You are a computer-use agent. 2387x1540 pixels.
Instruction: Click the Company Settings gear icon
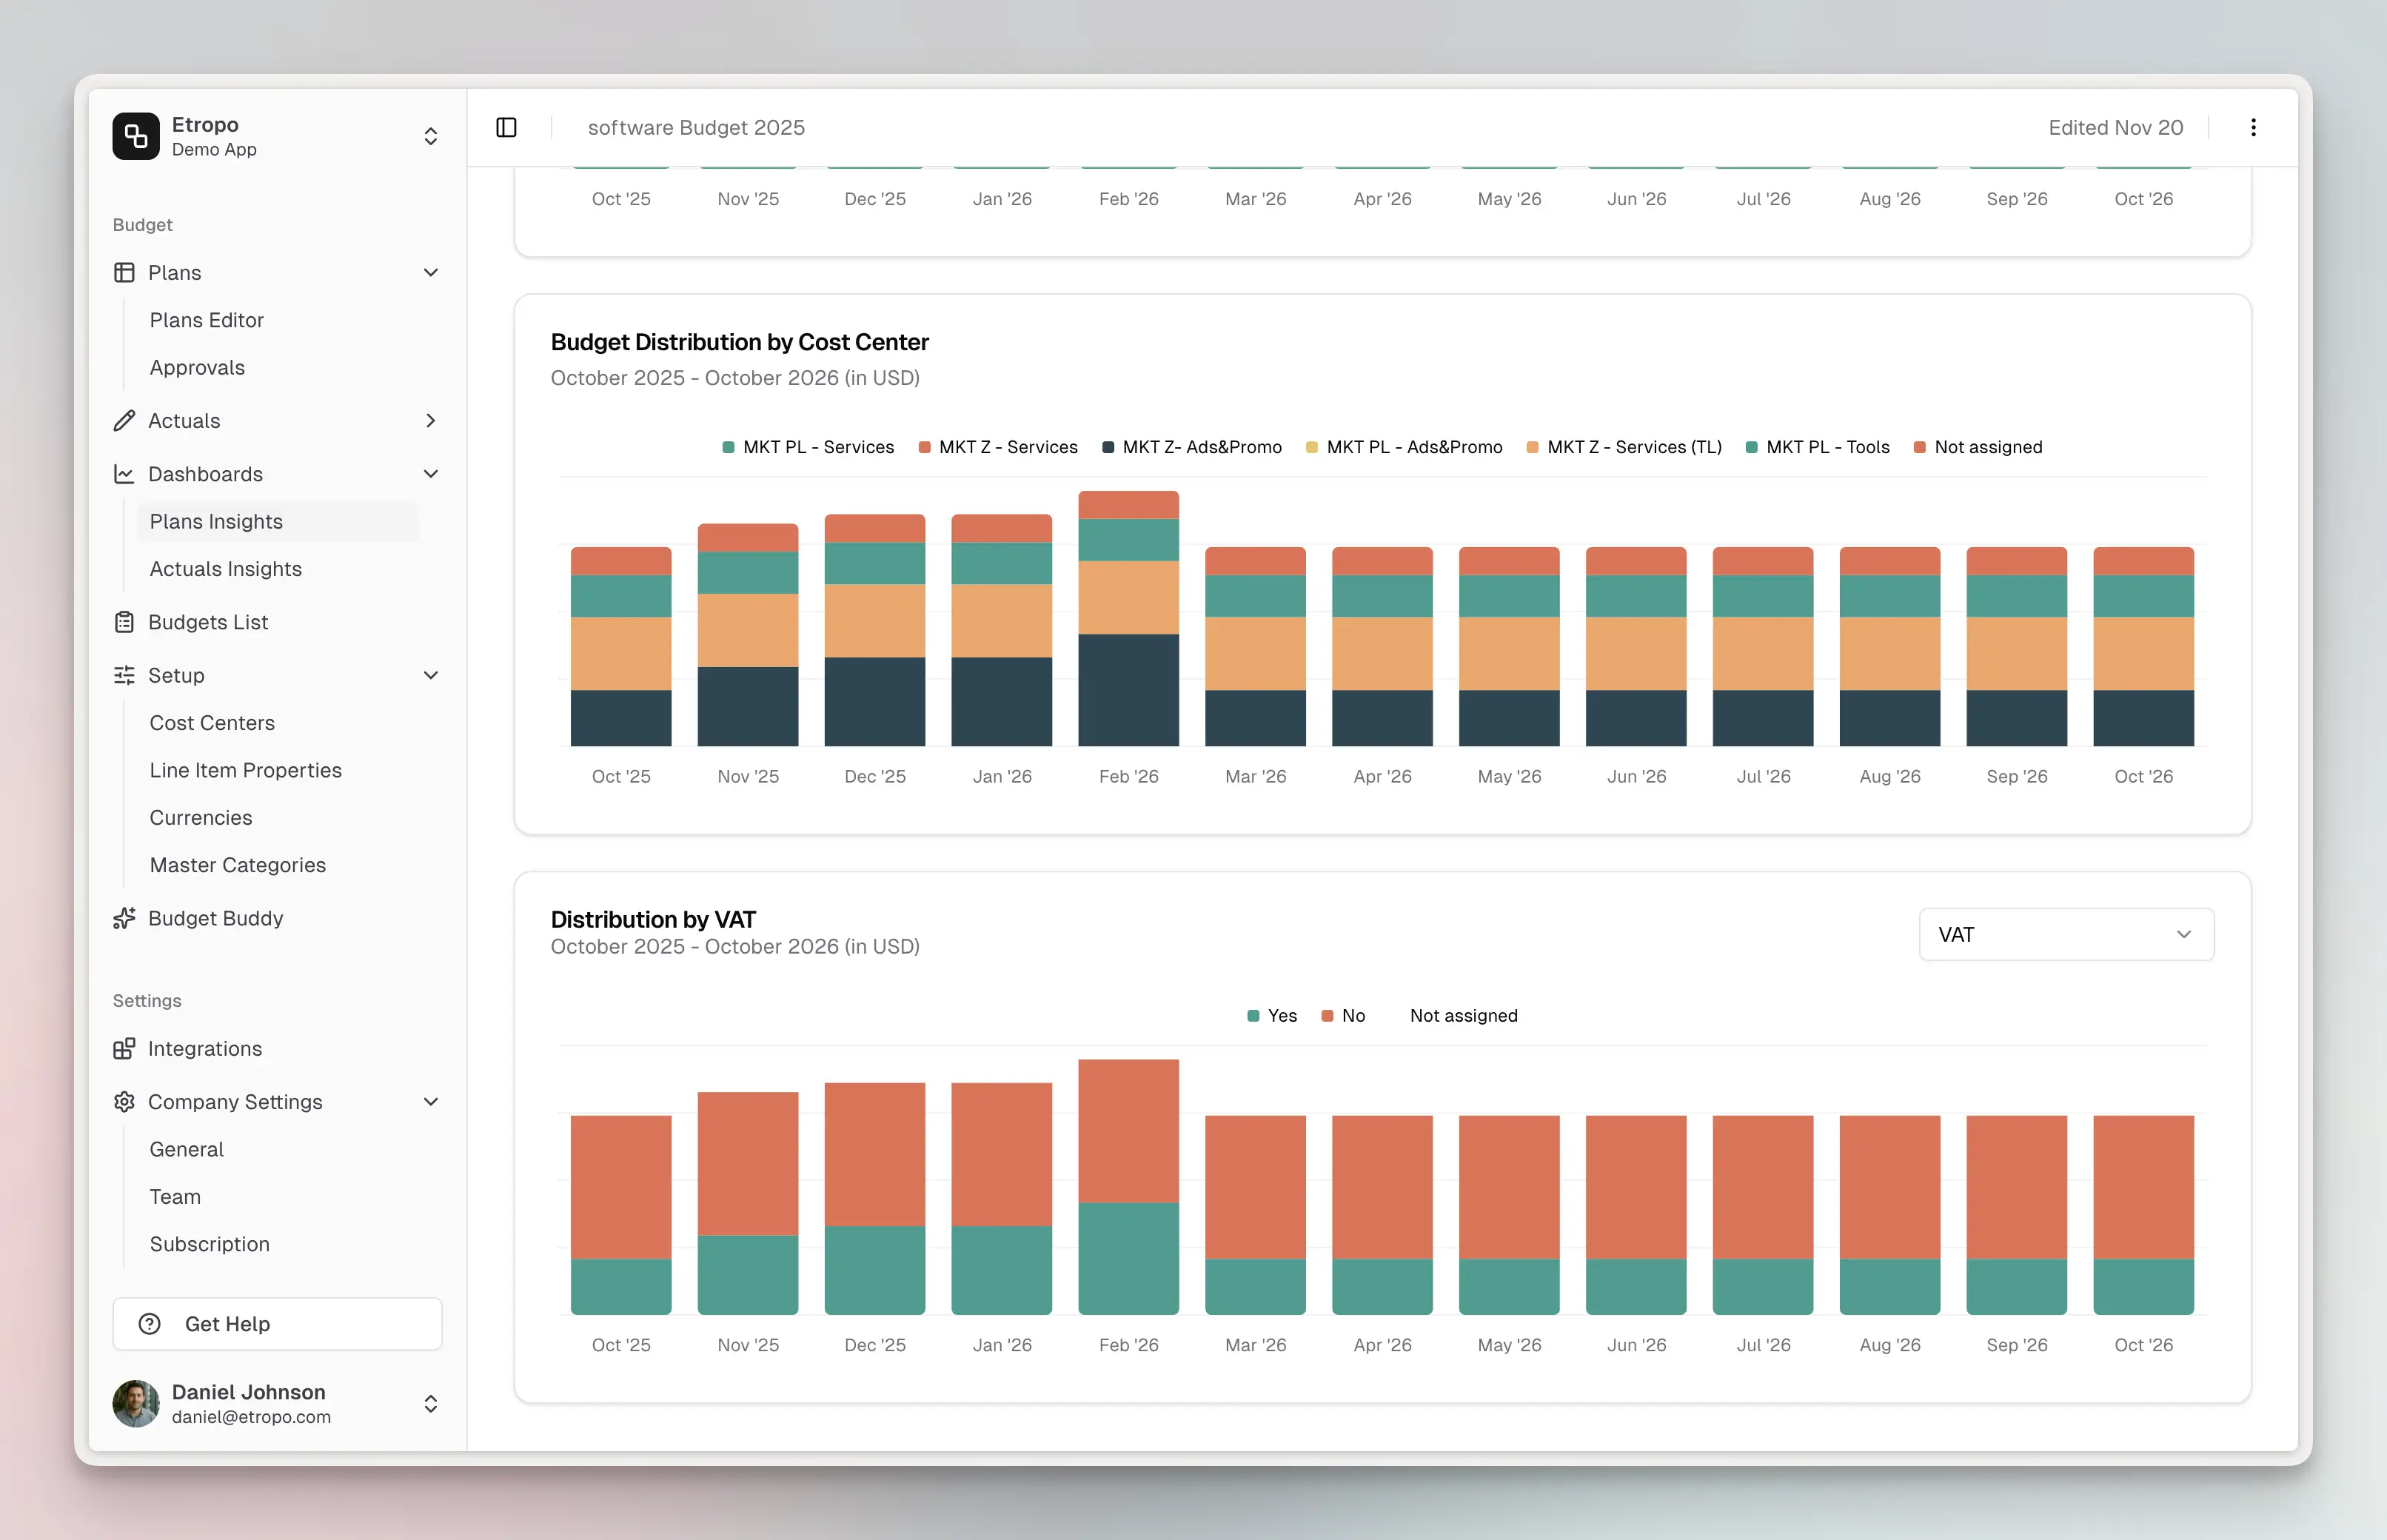tap(124, 1102)
